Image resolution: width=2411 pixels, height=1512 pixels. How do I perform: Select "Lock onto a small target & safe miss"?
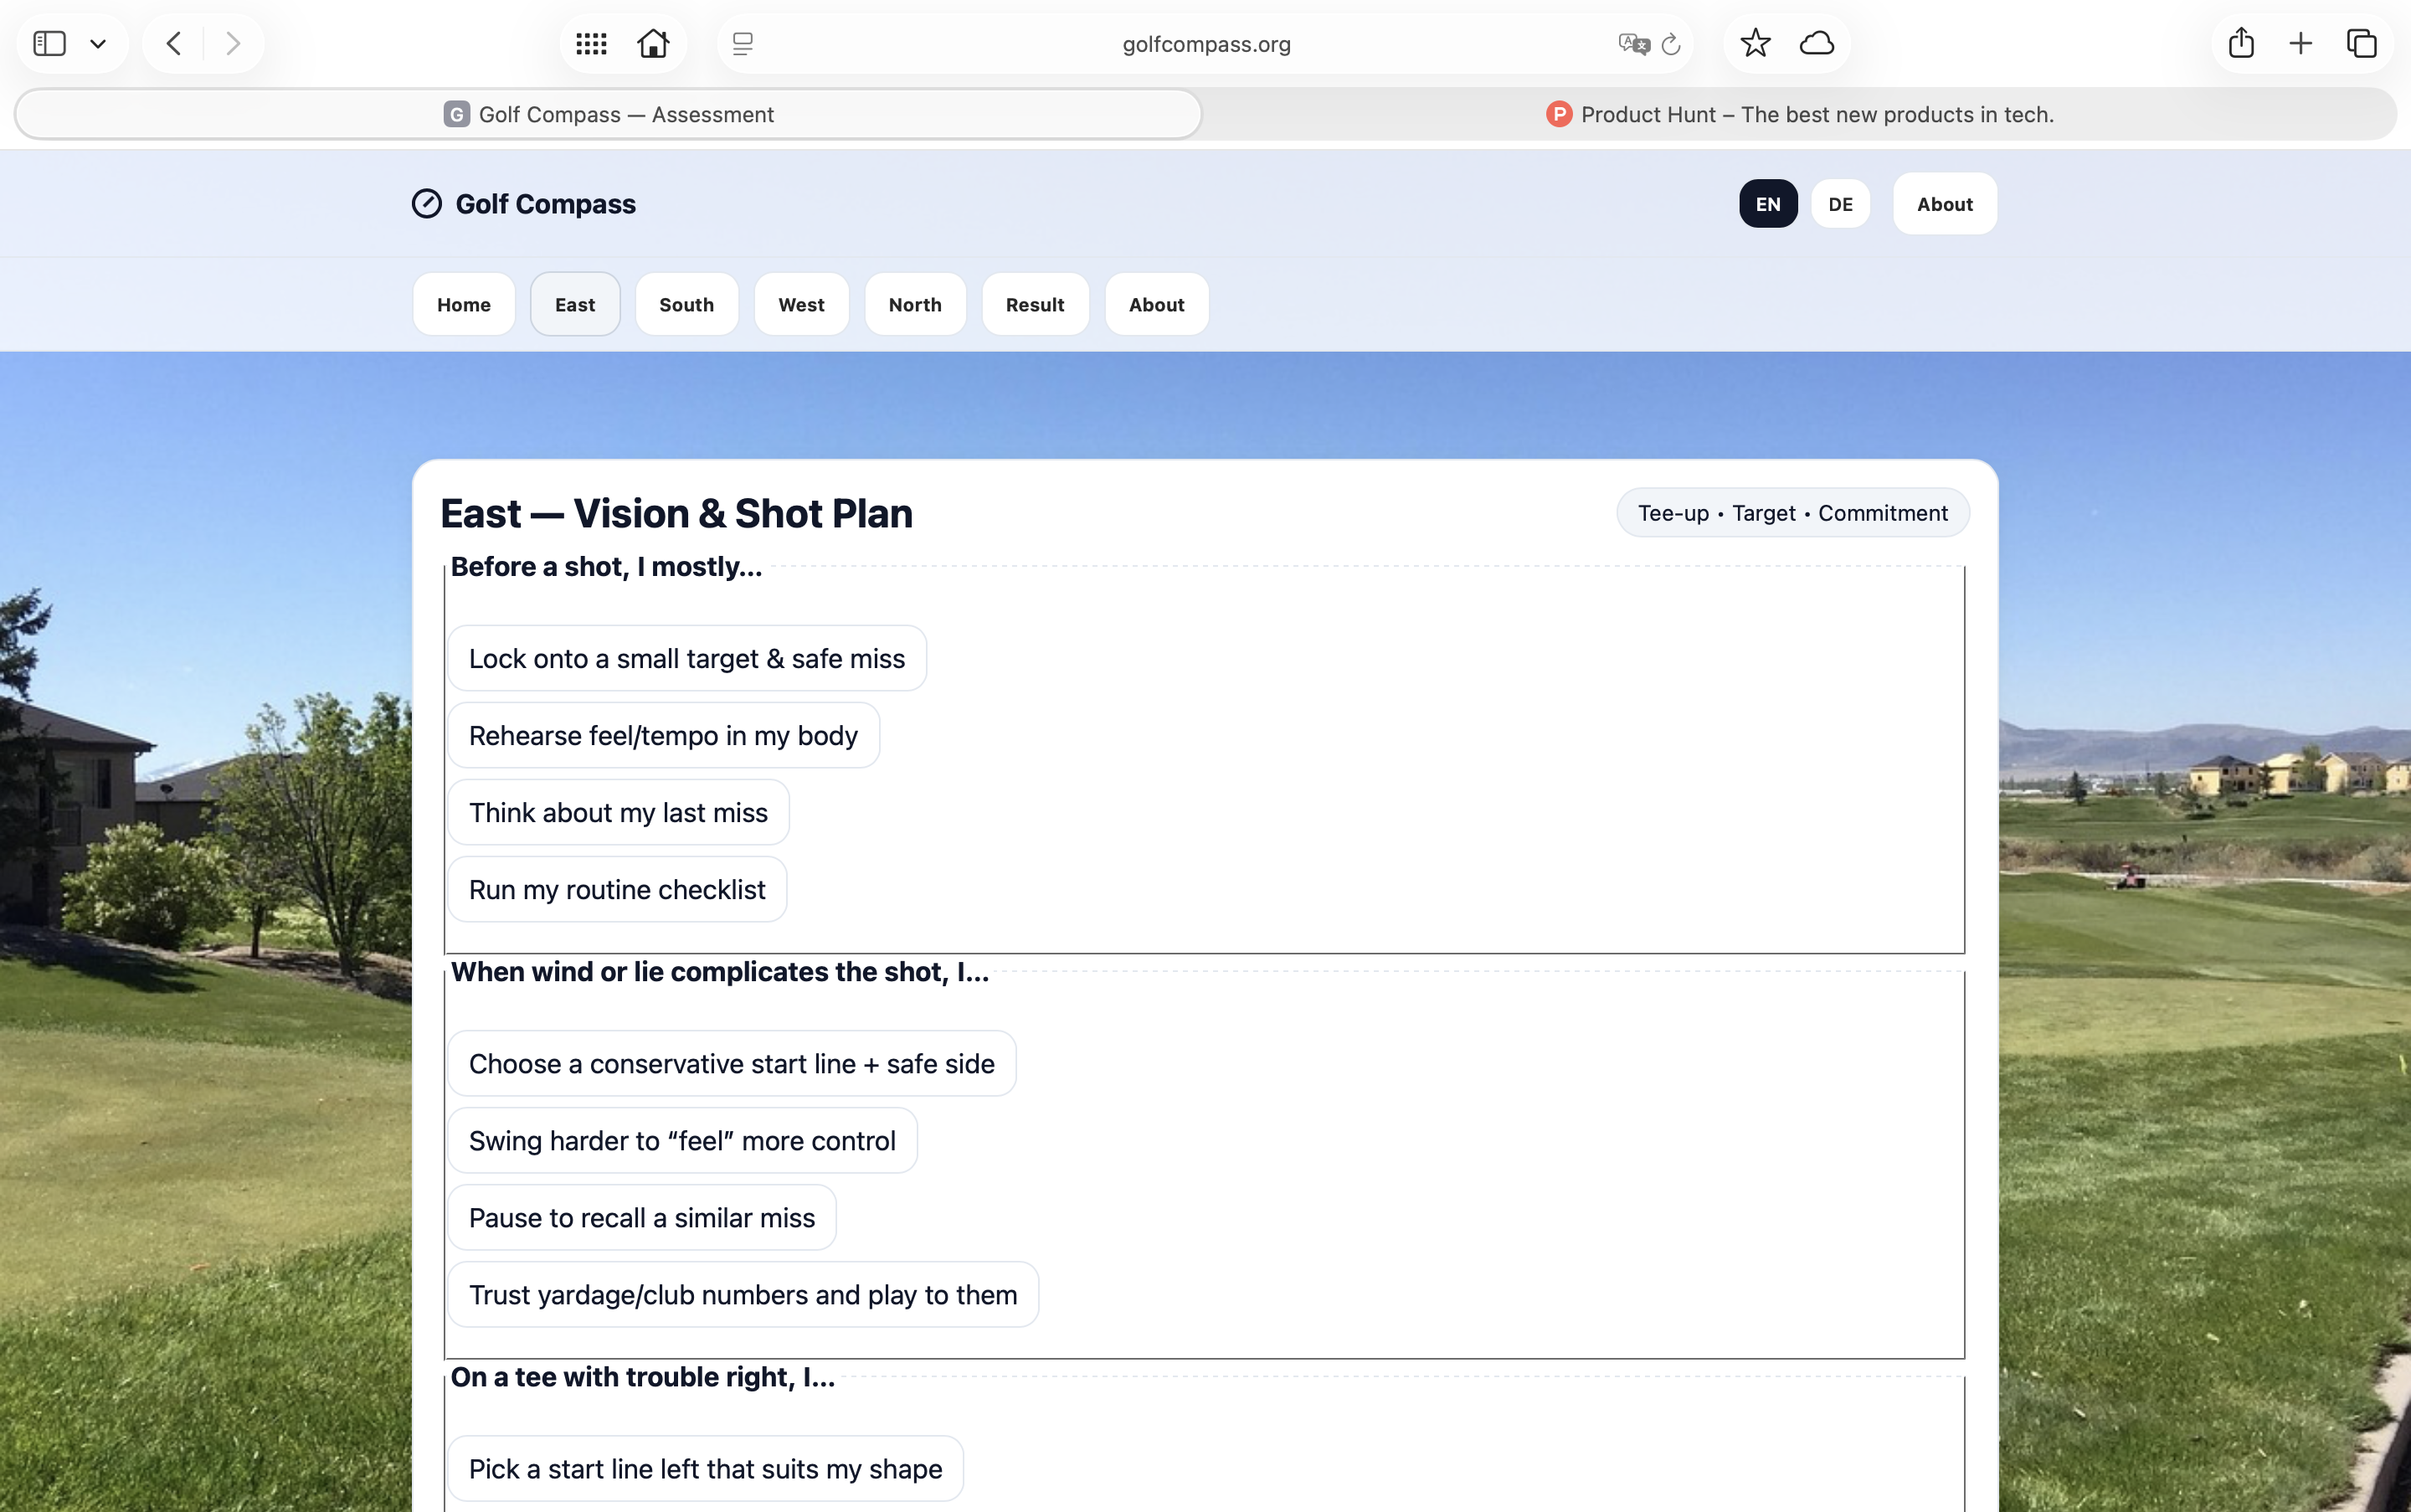point(687,659)
